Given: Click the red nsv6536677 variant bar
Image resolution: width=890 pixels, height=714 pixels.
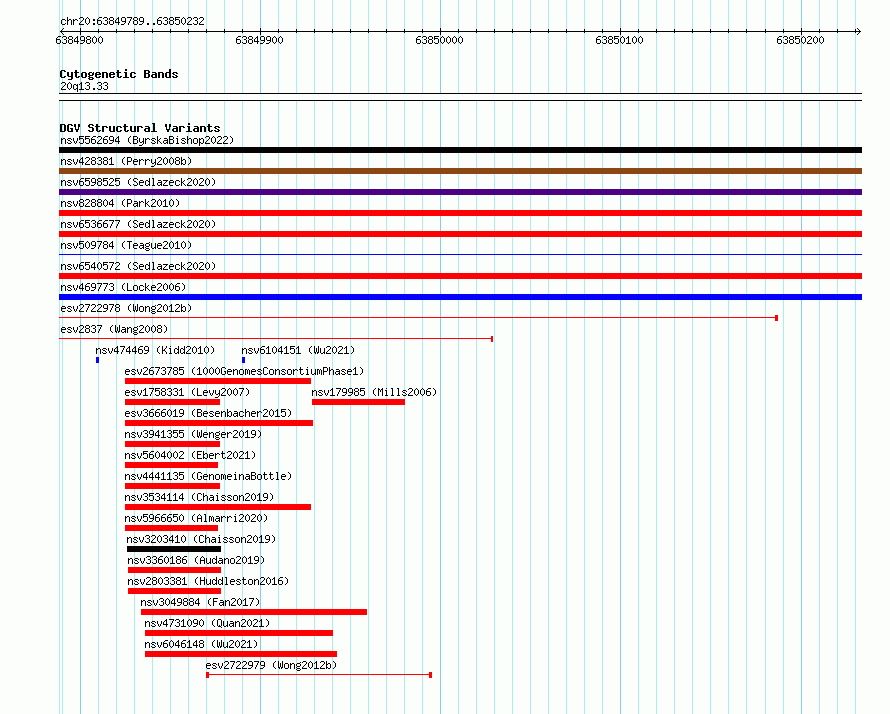Looking at the screenshot, I should tap(460, 234).
